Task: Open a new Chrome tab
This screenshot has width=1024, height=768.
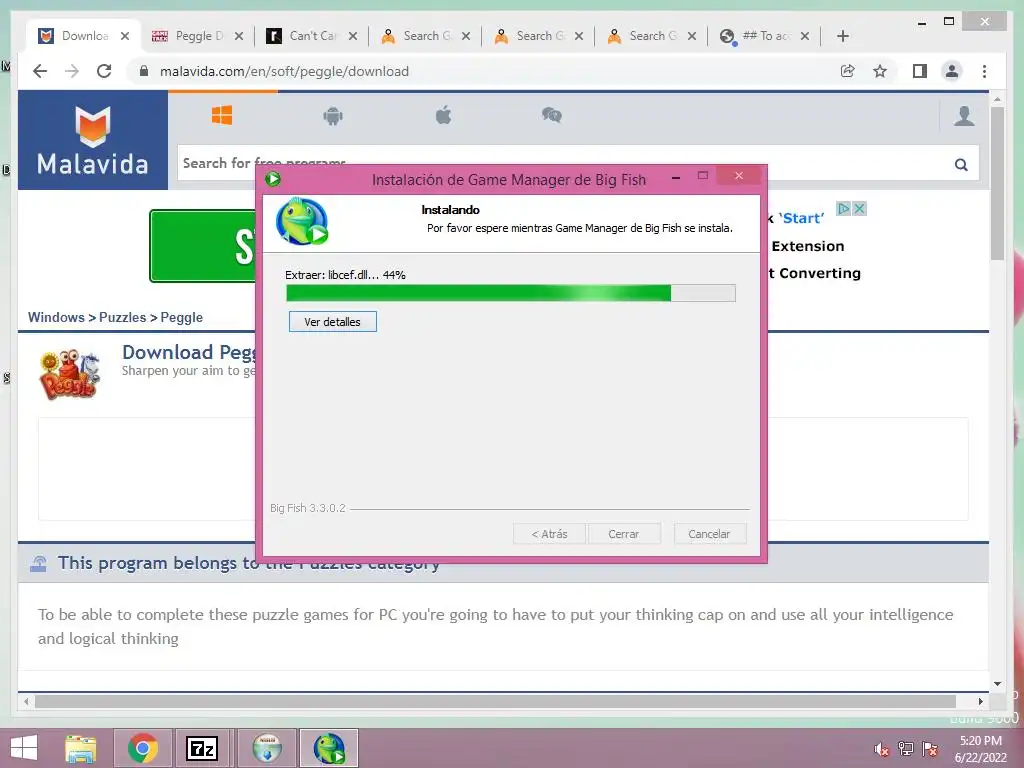Action: (842, 36)
